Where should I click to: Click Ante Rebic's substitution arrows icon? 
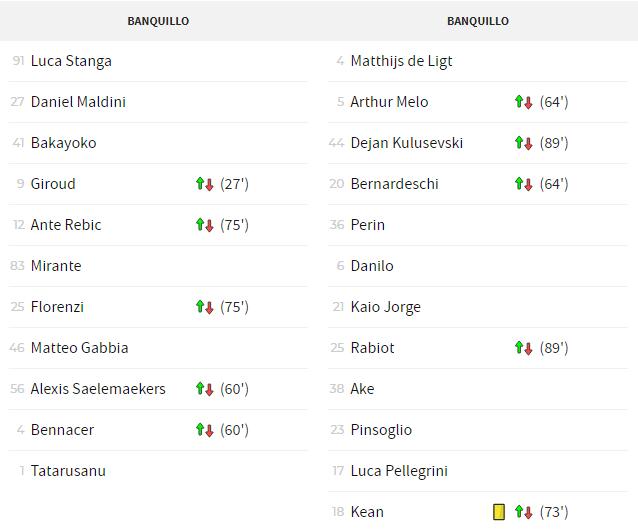tap(205, 225)
